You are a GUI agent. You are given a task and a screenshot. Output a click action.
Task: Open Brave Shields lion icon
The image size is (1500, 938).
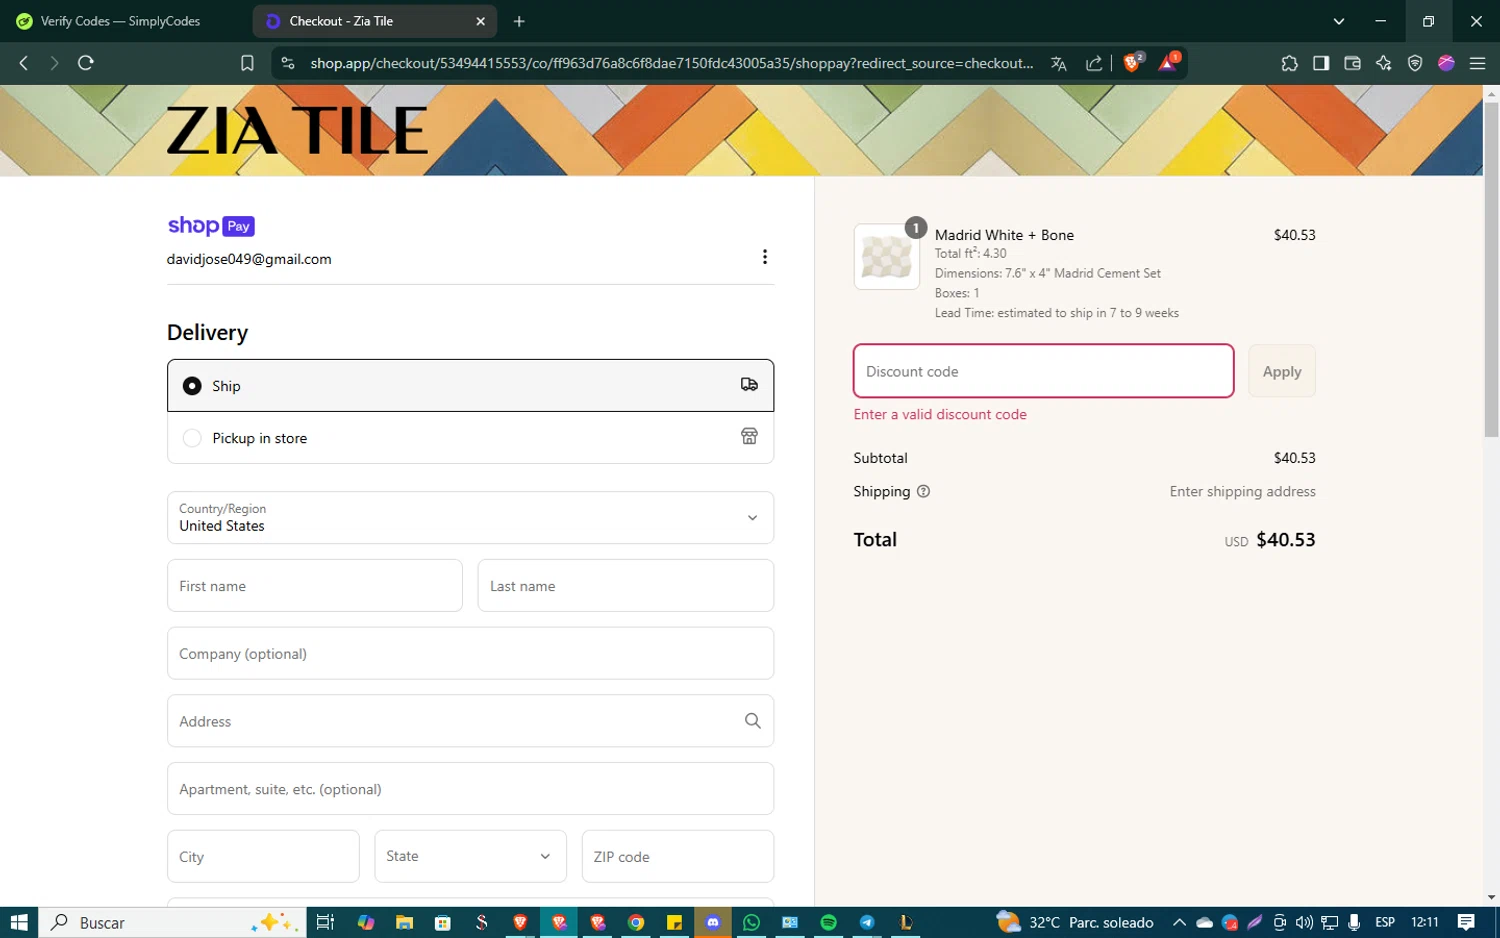point(1133,62)
